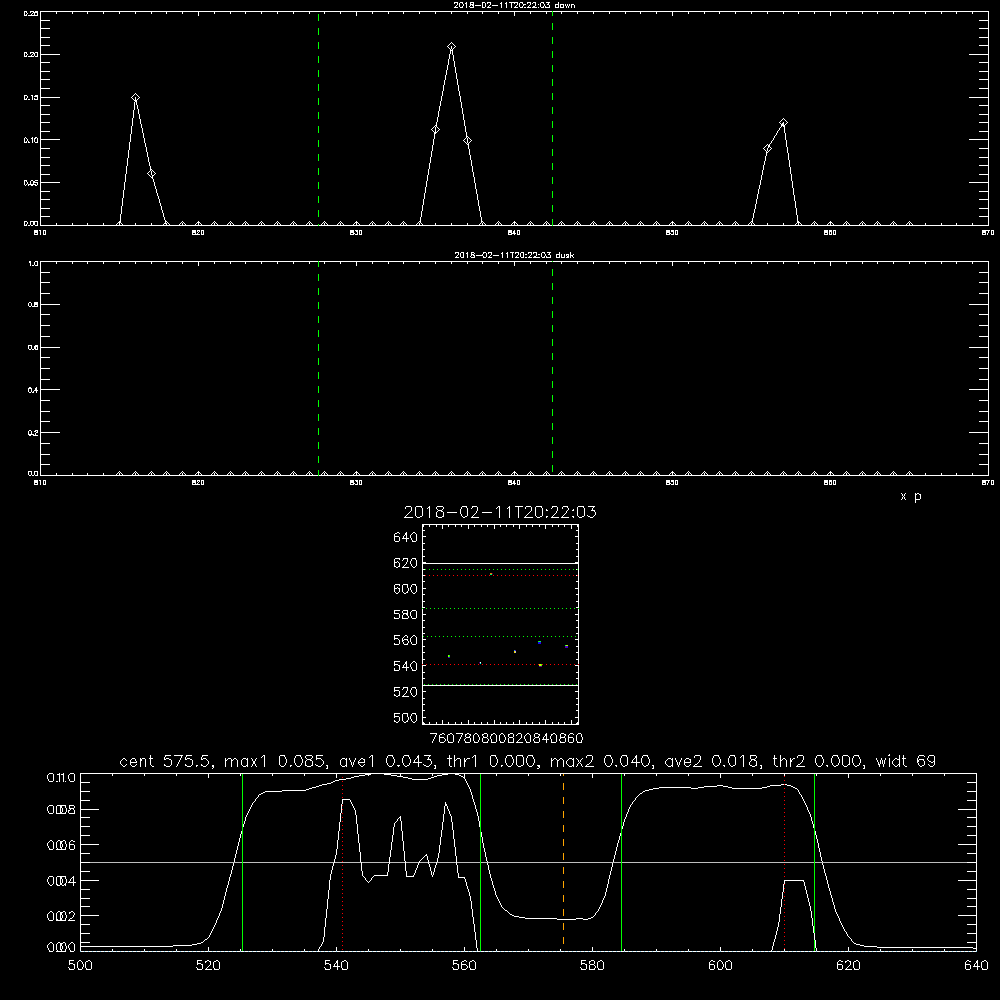
Task: Click the red dotted line near 610 in center plot
Action: 500,576
